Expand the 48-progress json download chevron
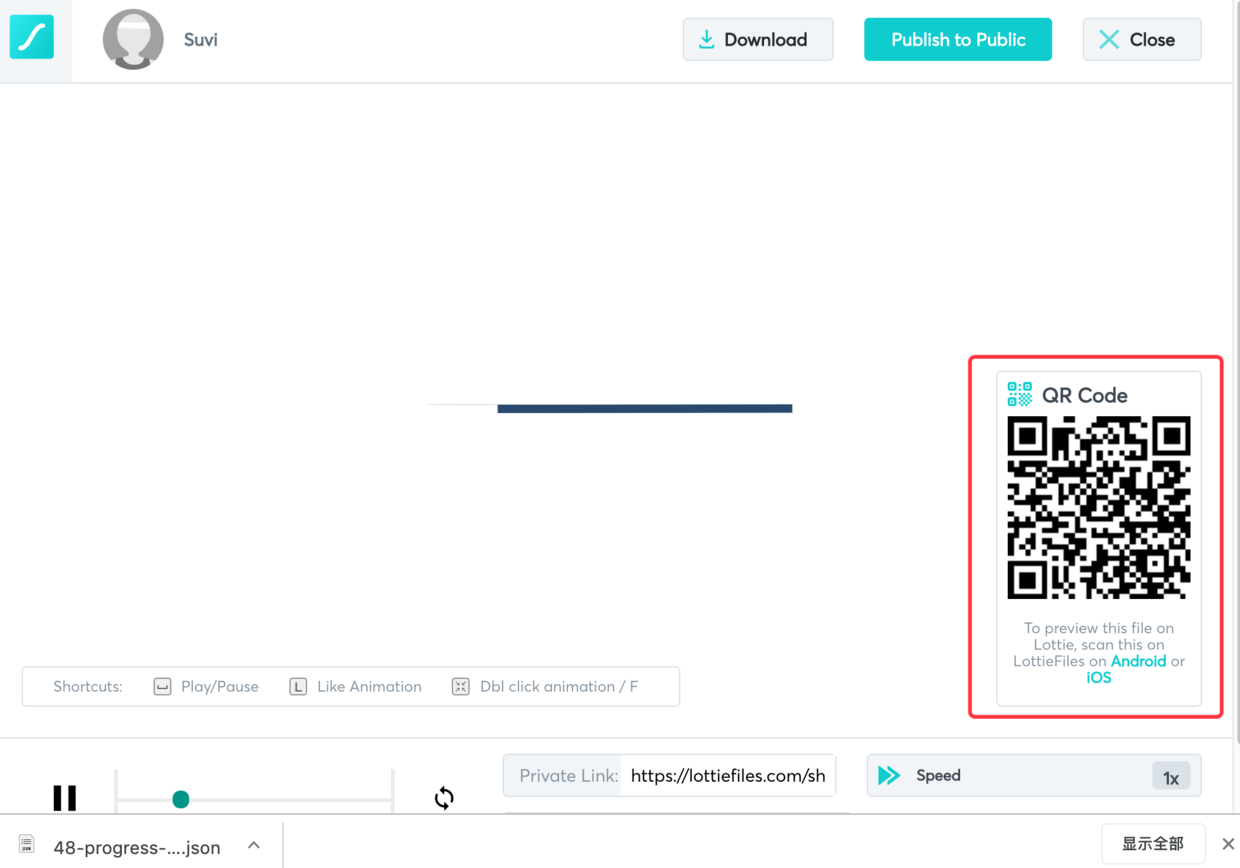 point(254,845)
